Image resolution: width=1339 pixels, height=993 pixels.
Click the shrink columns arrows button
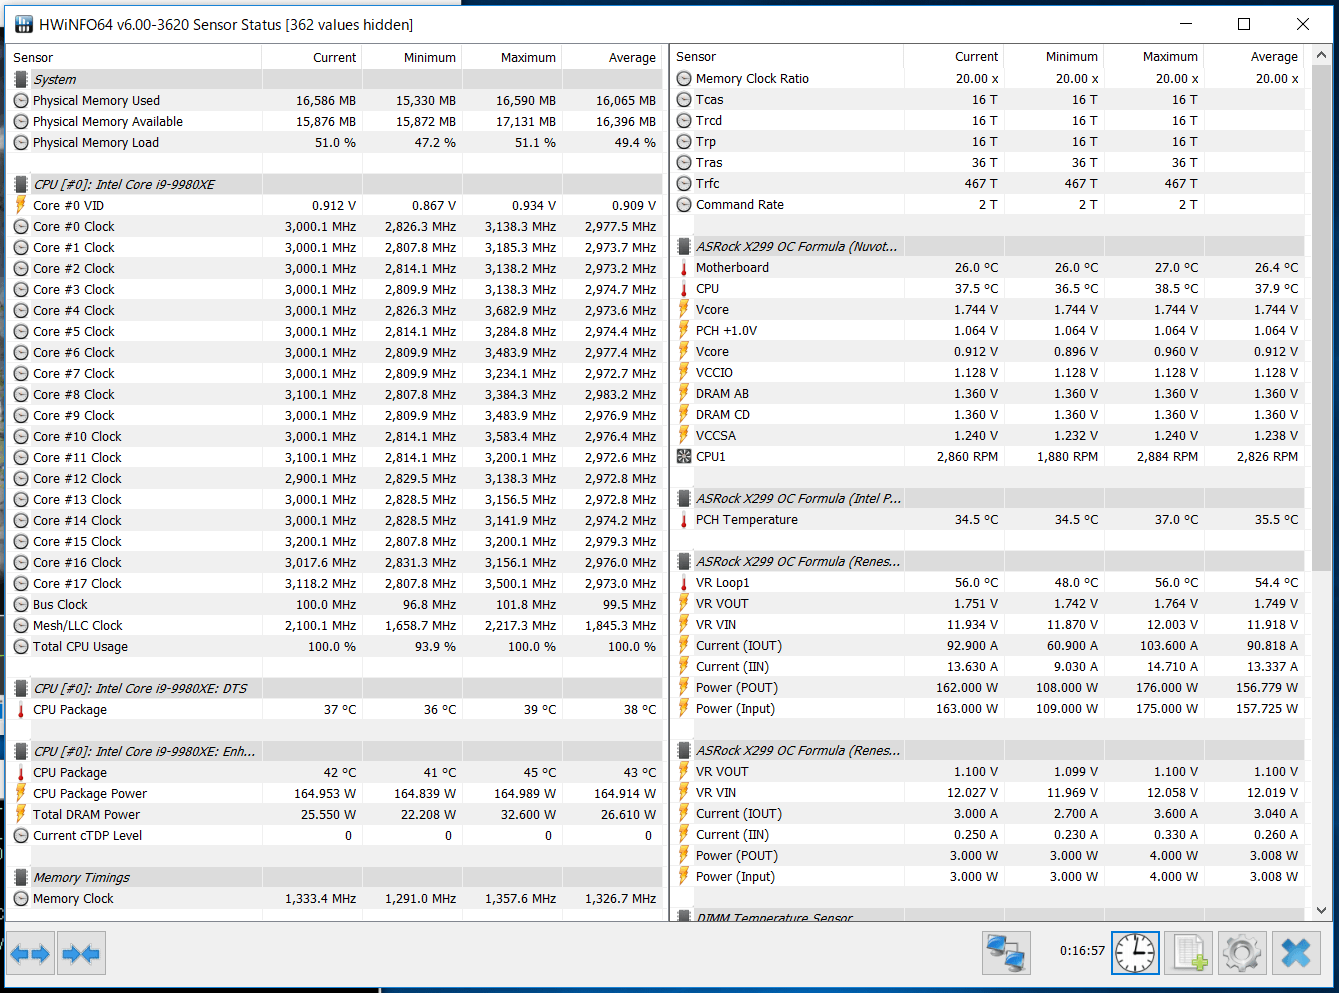81,954
